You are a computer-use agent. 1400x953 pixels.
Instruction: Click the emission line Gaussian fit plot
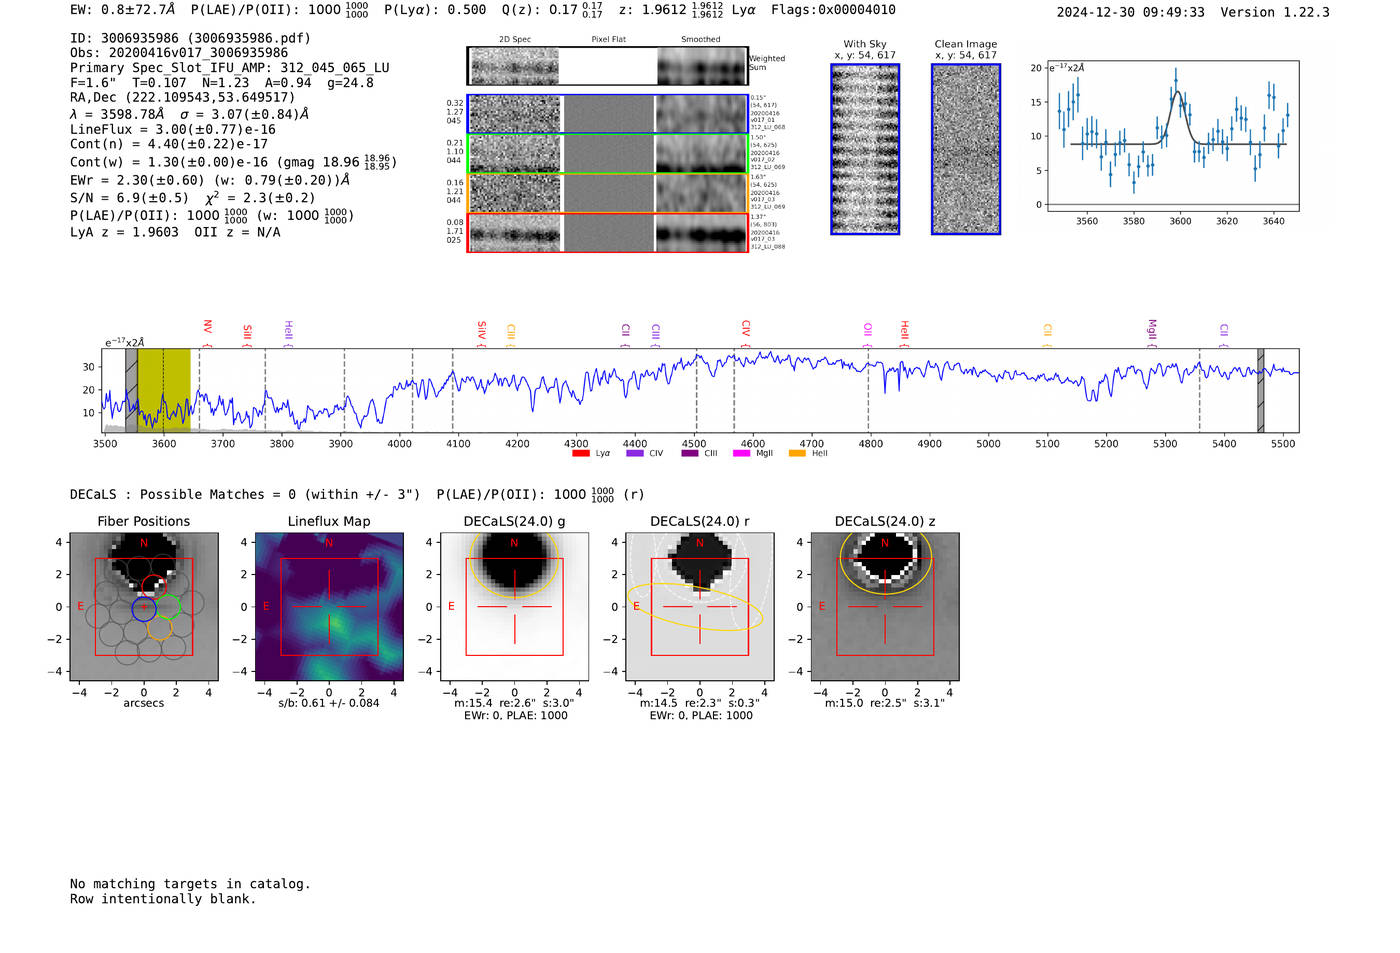(1172, 138)
